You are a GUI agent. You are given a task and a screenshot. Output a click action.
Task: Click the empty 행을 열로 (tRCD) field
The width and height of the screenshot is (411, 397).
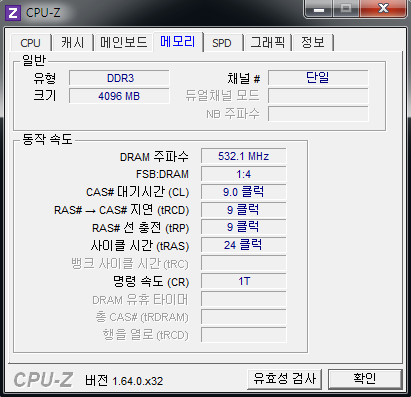244,335
